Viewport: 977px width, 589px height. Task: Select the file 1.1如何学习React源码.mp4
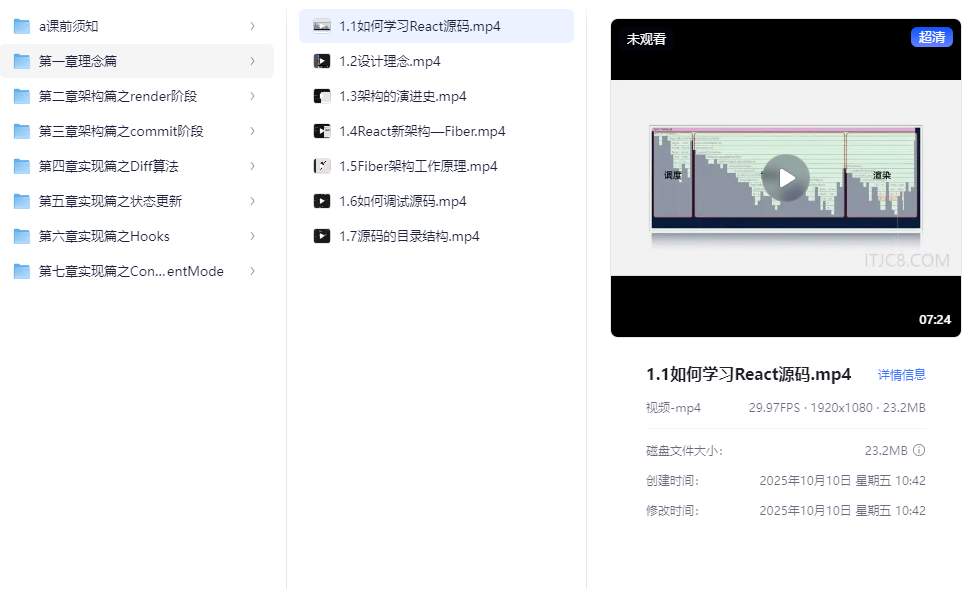[x=425, y=26]
